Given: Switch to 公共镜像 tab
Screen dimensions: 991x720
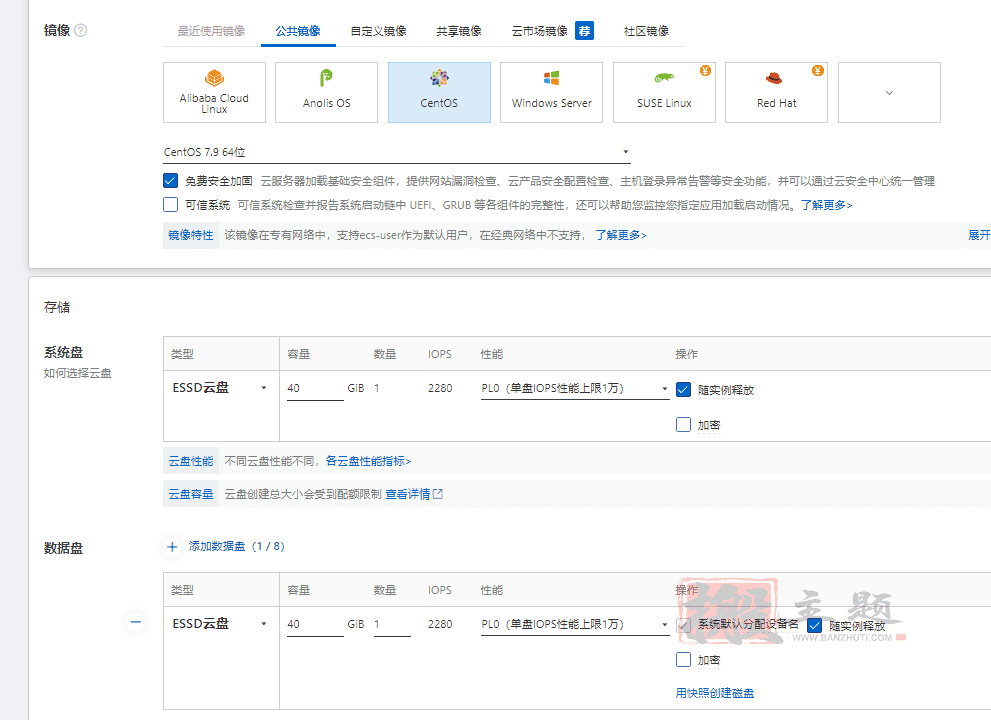Looking at the screenshot, I should [x=298, y=31].
